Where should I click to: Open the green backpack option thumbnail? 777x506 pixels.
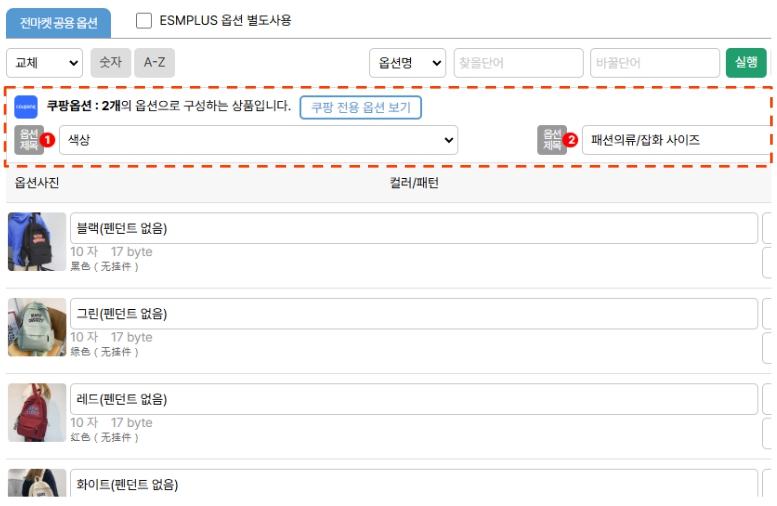[37, 327]
